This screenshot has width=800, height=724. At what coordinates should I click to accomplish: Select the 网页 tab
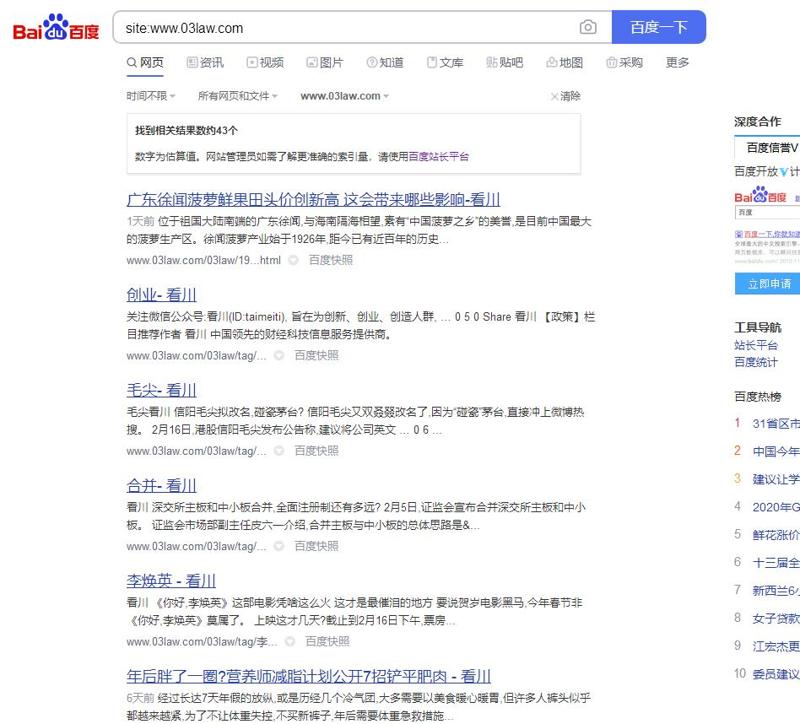click(x=145, y=63)
